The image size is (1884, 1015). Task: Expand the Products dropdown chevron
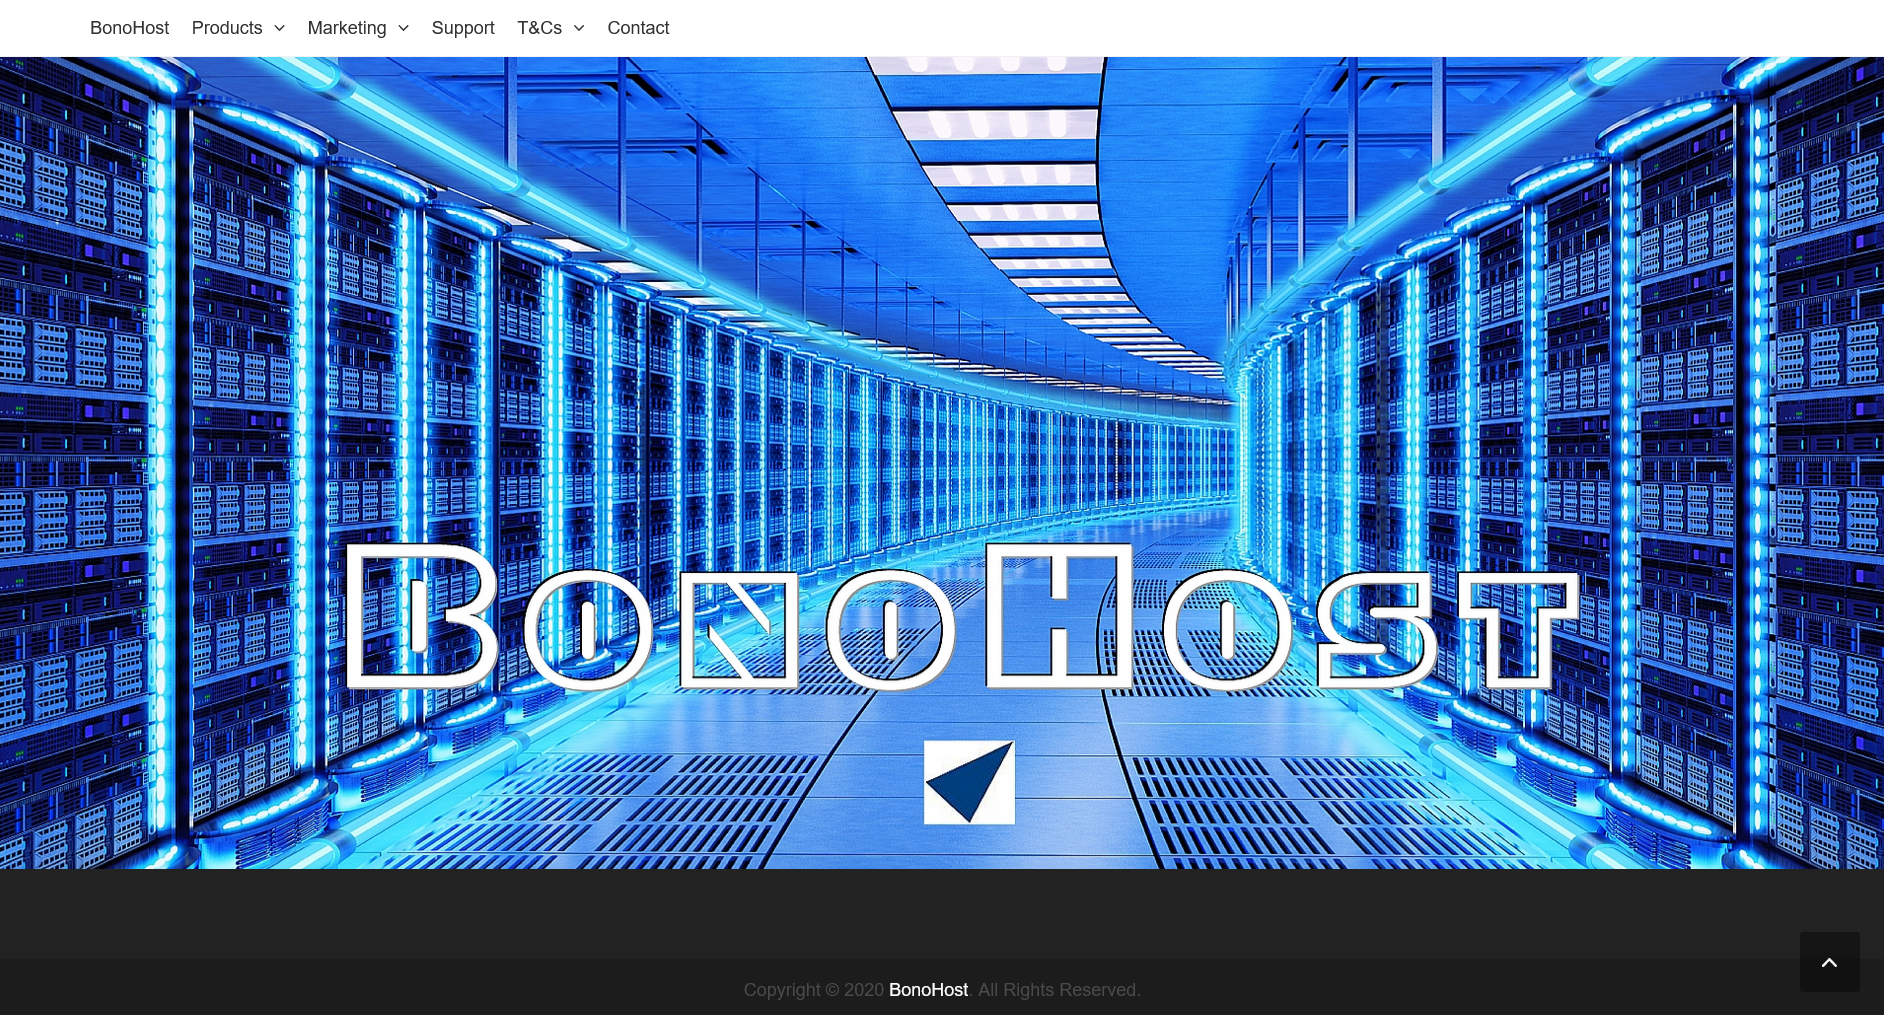tap(279, 29)
